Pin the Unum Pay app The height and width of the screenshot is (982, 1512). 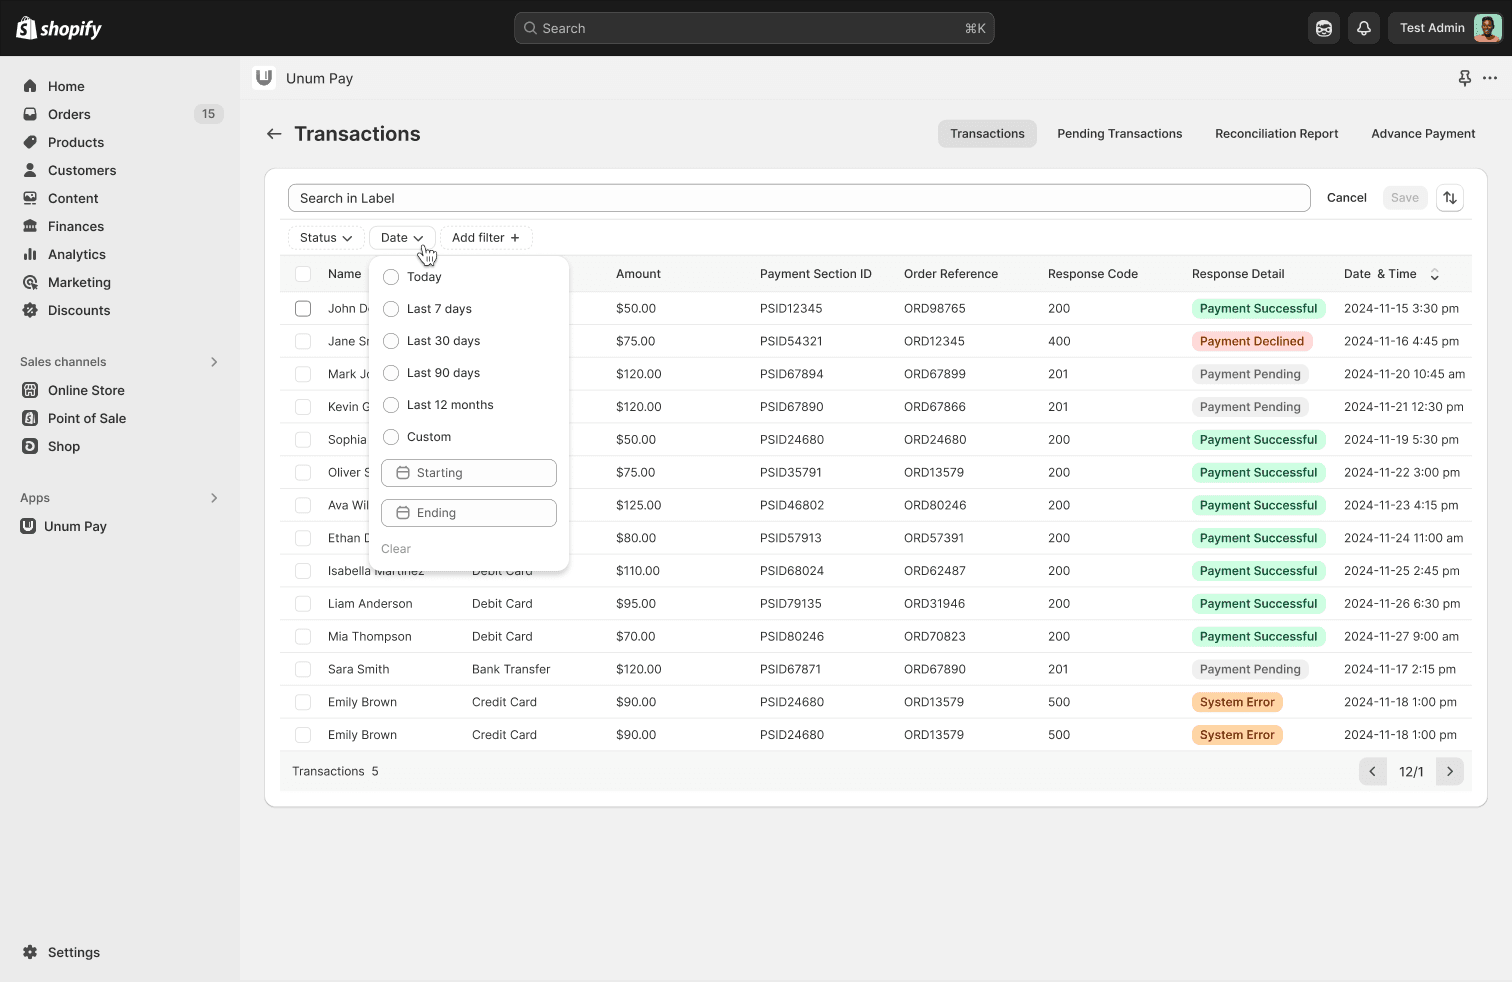pyautogui.click(x=1464, y=78)
